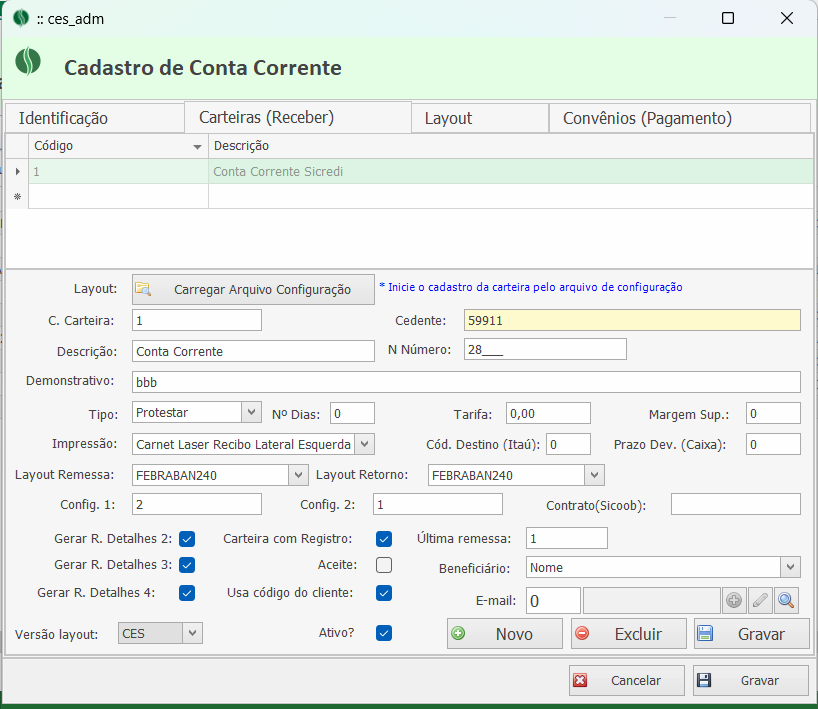
Task: Click the E-mail code field
Action: click(x=554, y=600)
